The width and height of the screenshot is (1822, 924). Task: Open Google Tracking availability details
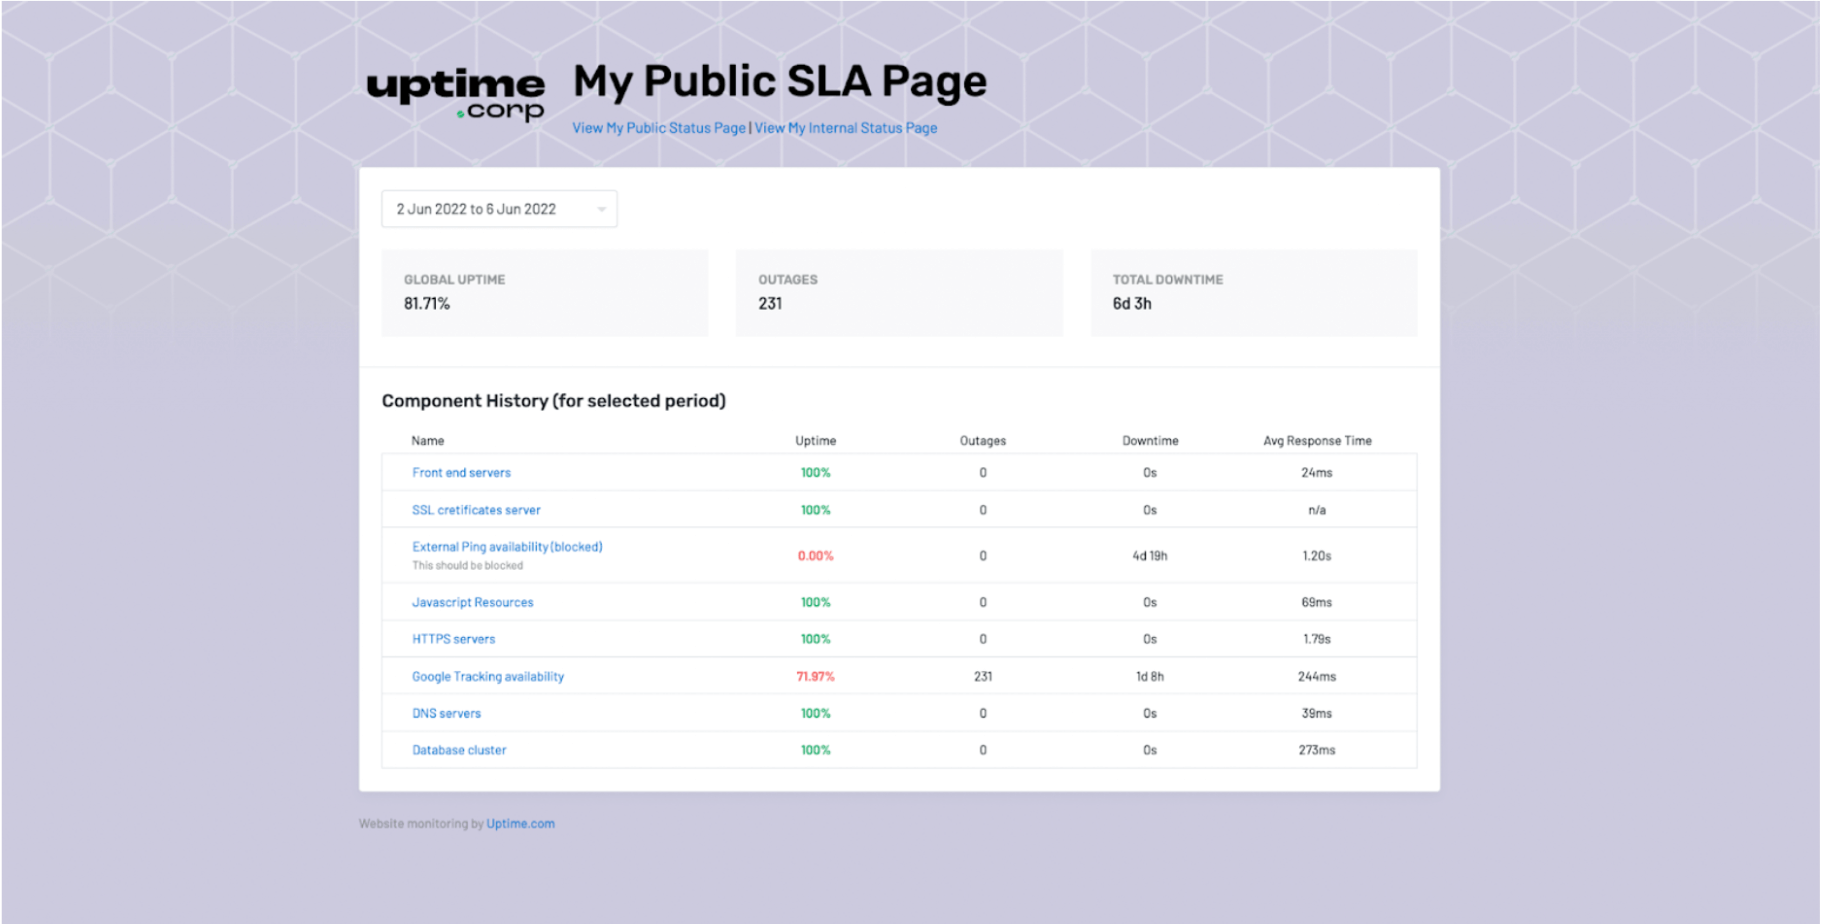488,676
